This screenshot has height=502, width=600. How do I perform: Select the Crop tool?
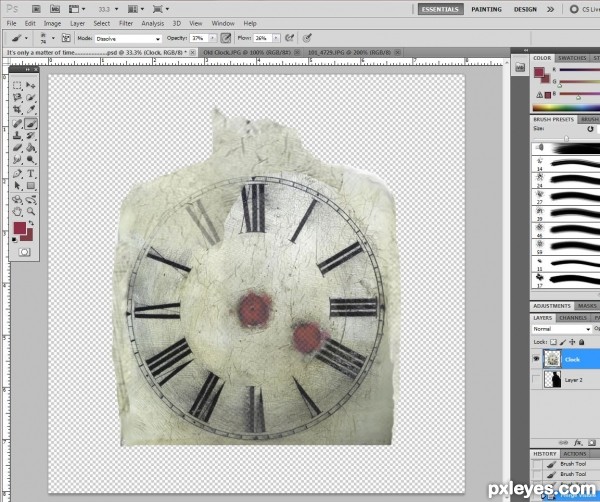(x=17, y=110)
